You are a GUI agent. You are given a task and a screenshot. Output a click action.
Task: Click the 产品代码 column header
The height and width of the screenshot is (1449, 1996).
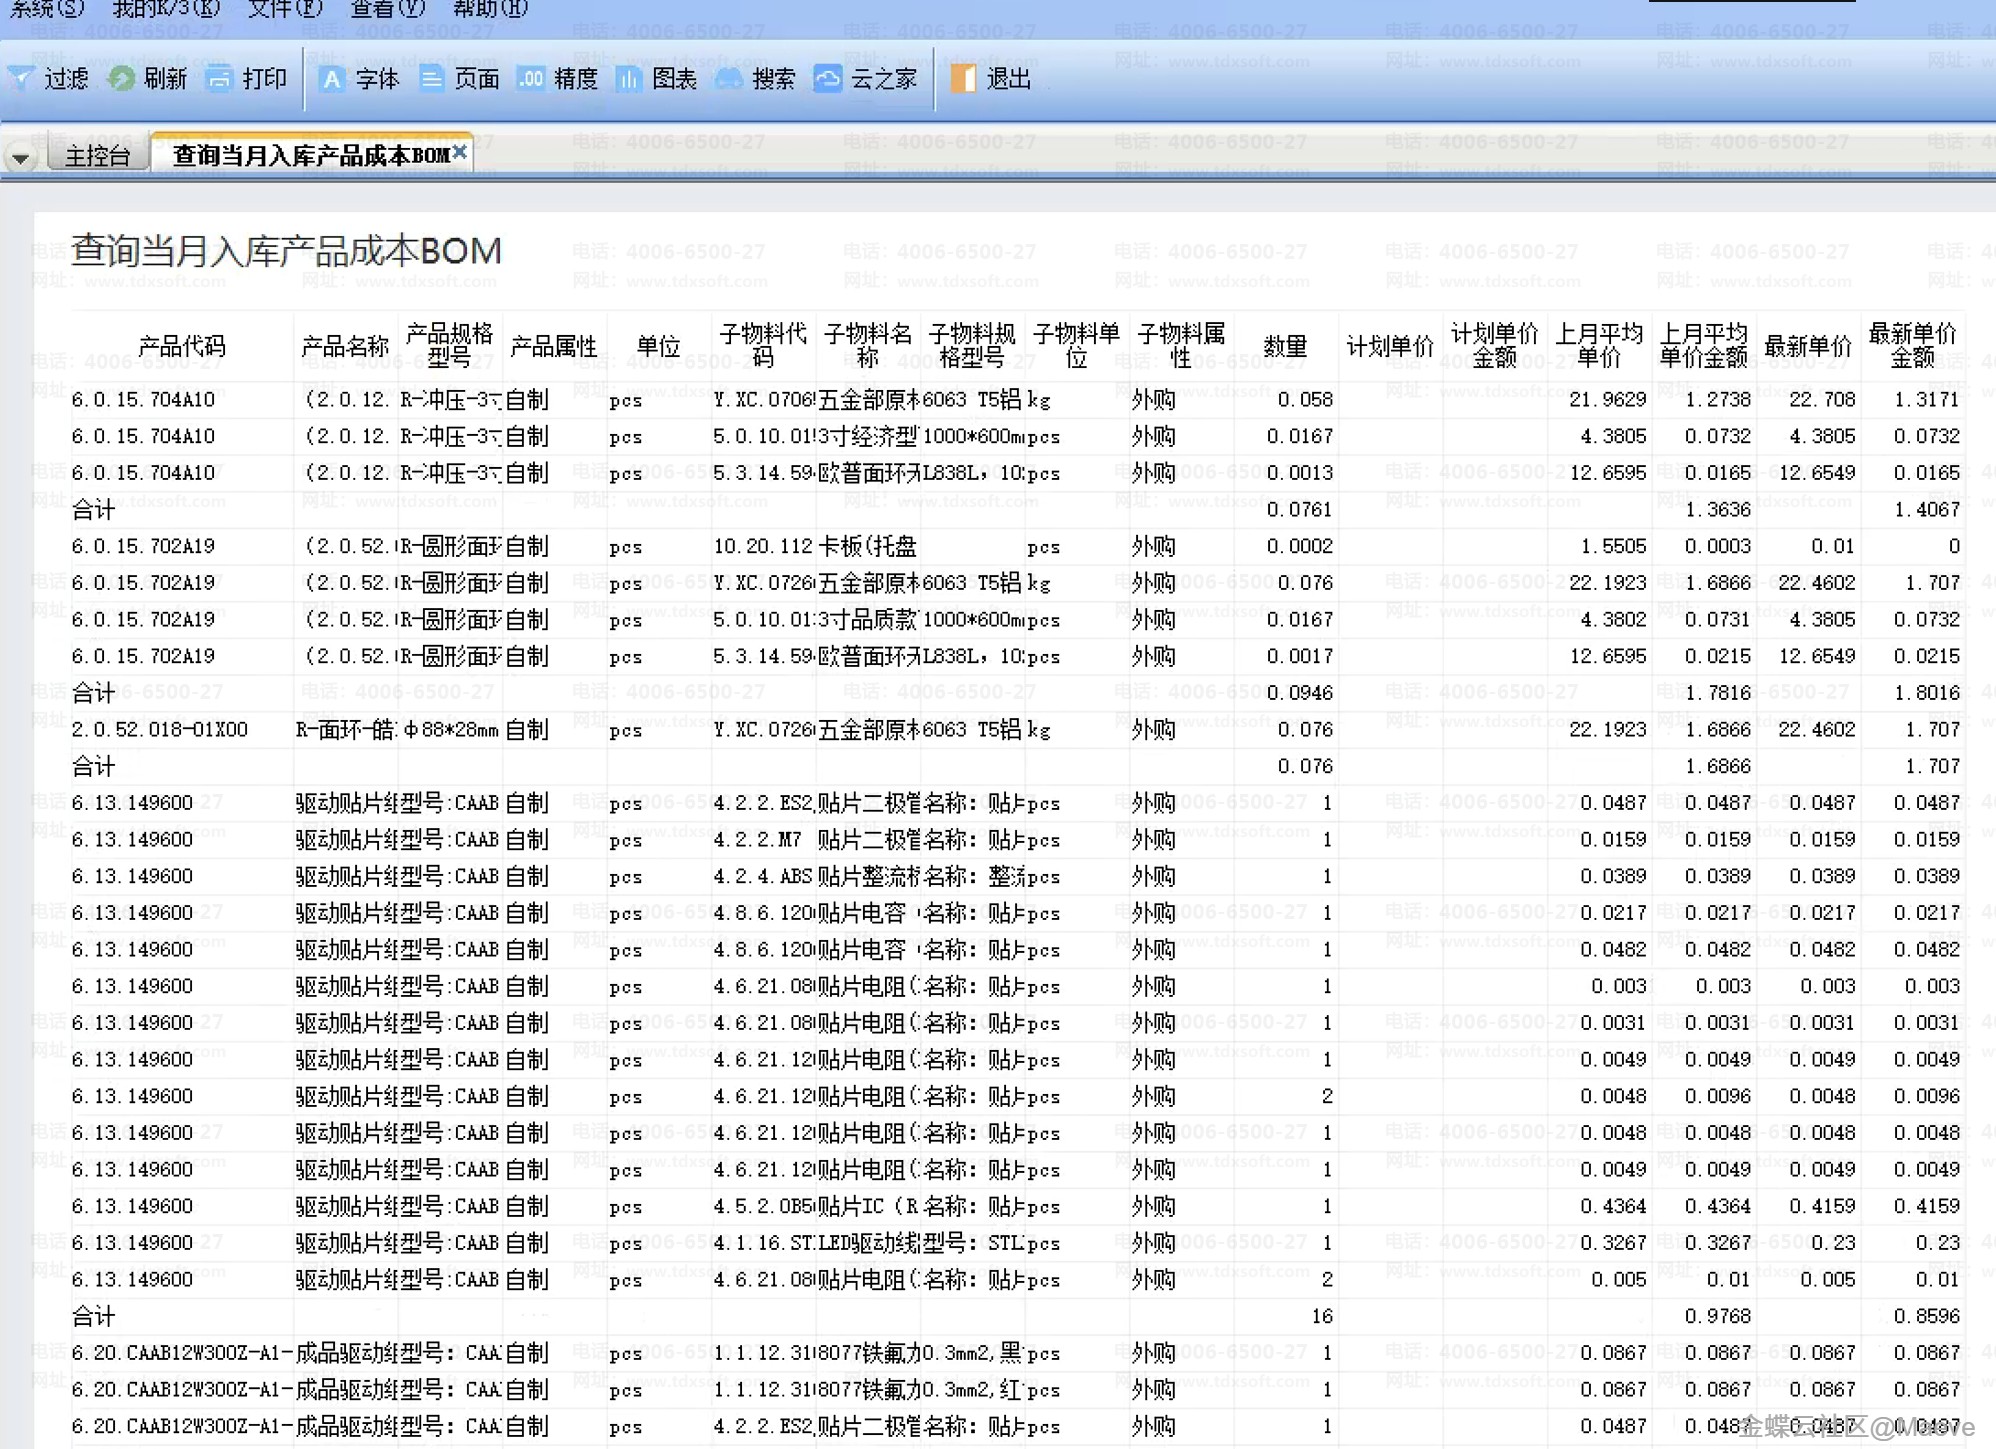click(x=182, y=346)
